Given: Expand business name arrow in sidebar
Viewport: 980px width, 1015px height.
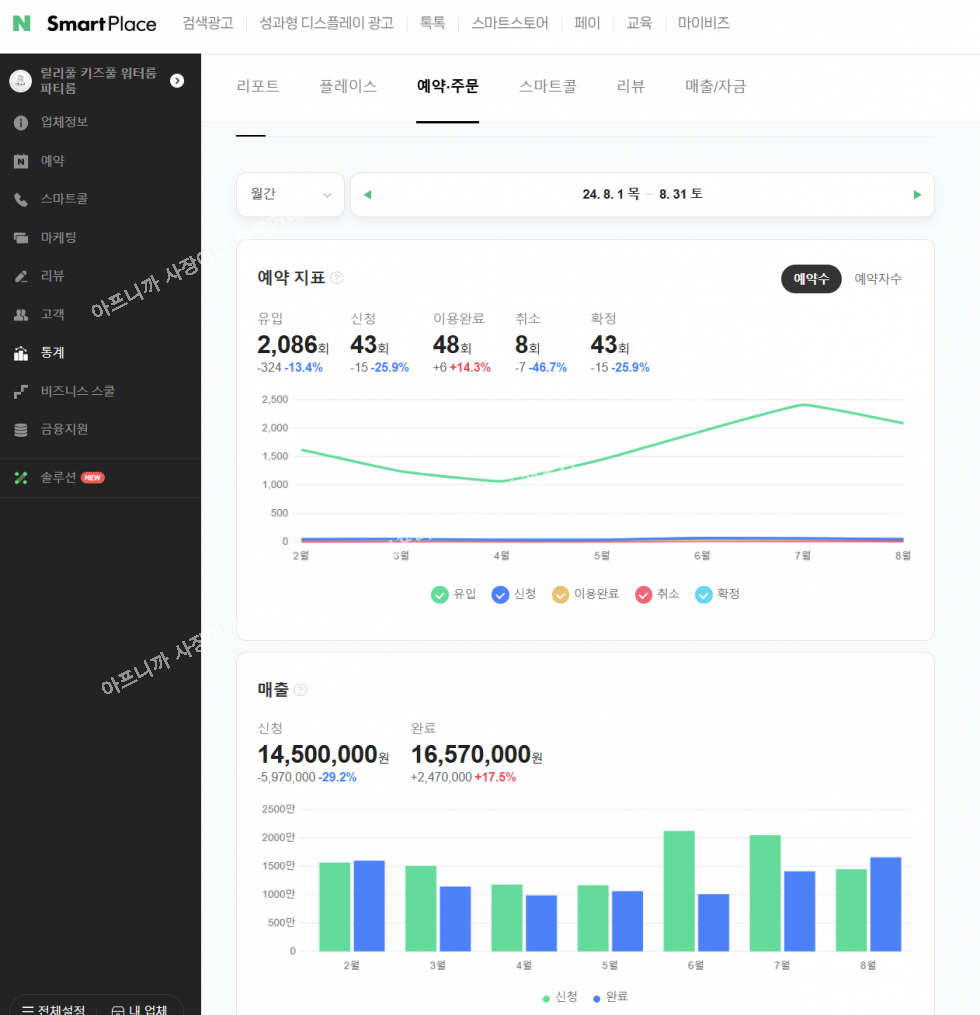Looking at the screenshot, I should pos(177,80).
